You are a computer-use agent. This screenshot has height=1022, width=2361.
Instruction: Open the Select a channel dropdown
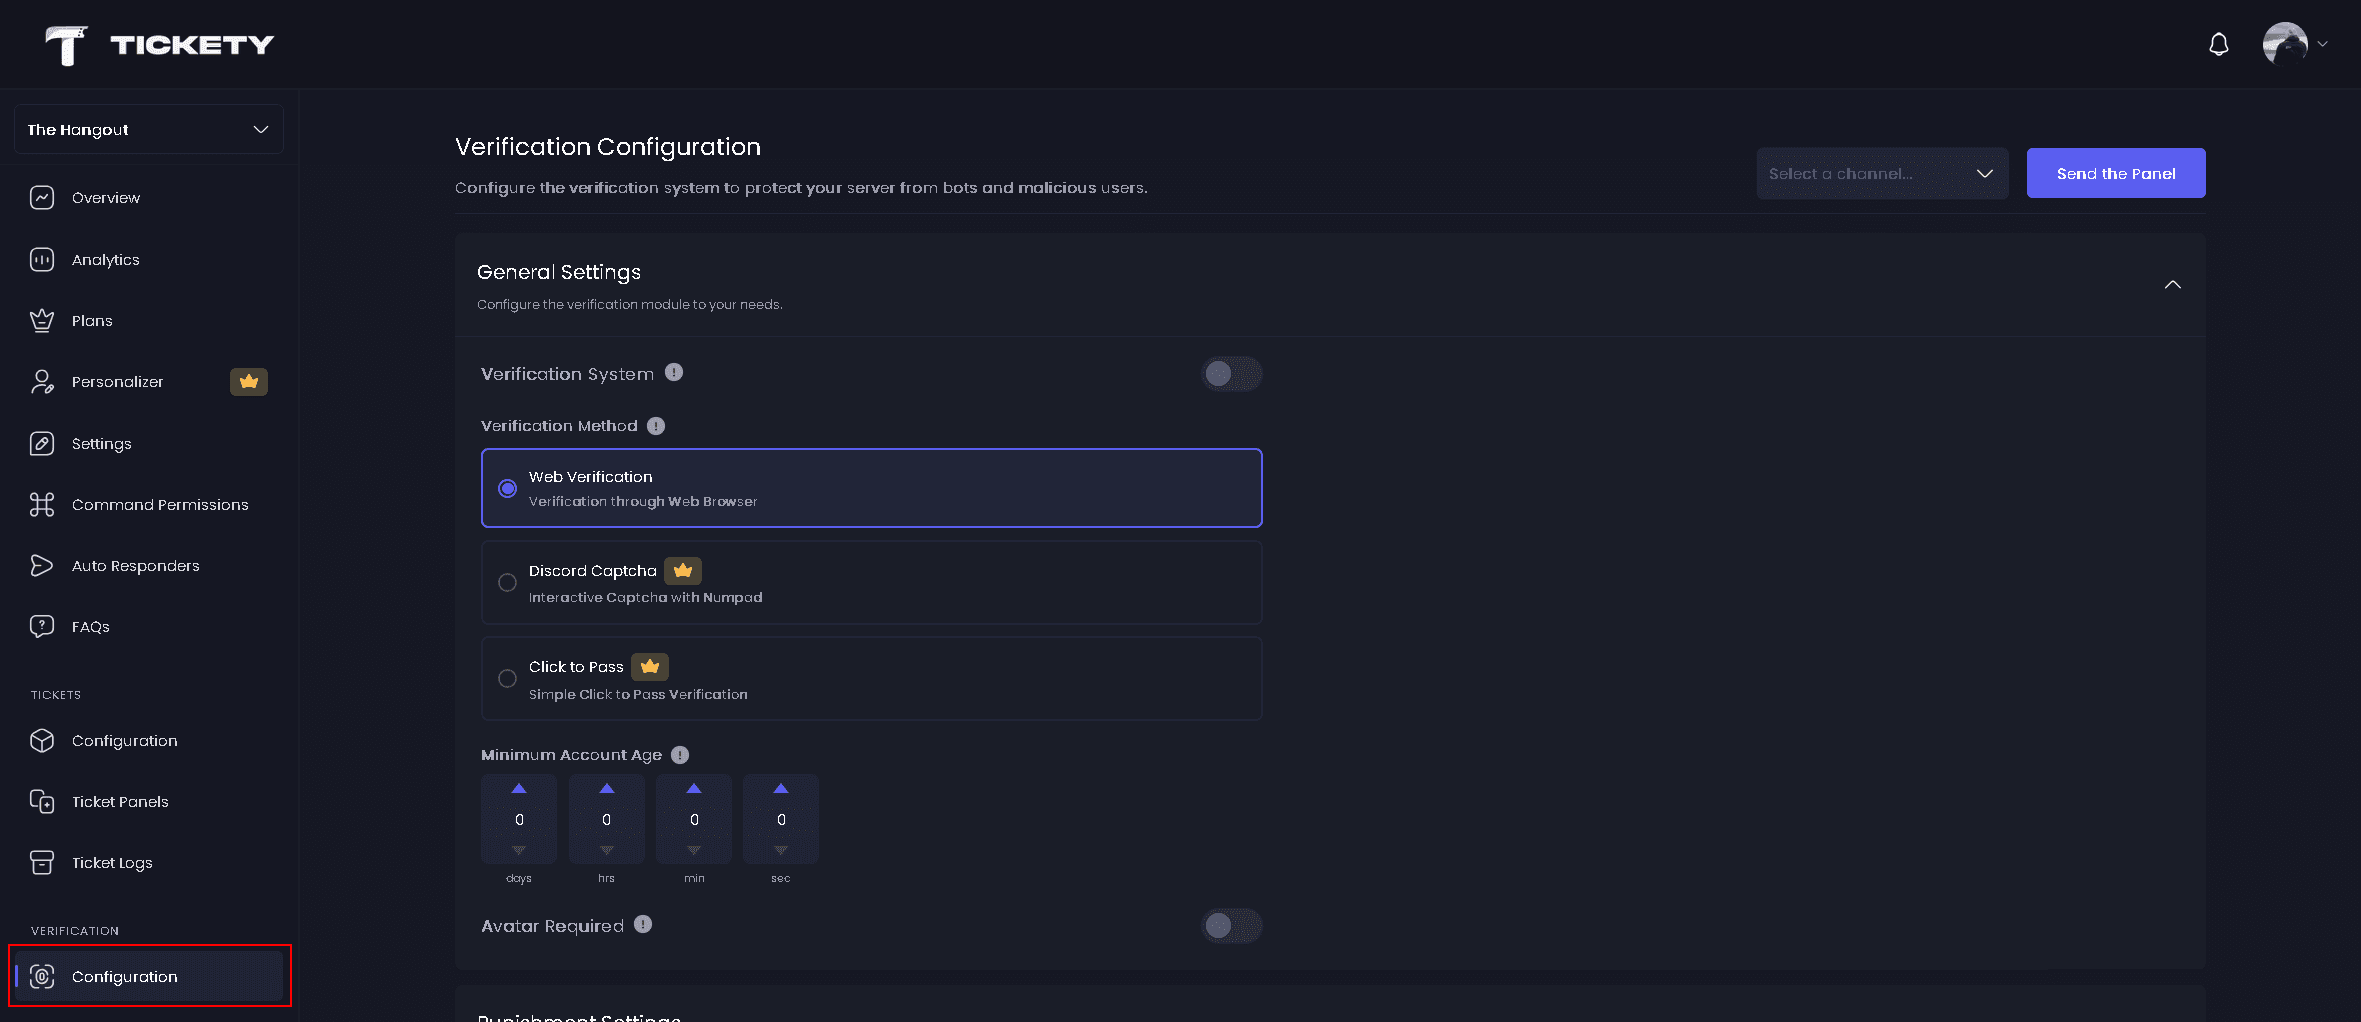[x=1881, y=174]
